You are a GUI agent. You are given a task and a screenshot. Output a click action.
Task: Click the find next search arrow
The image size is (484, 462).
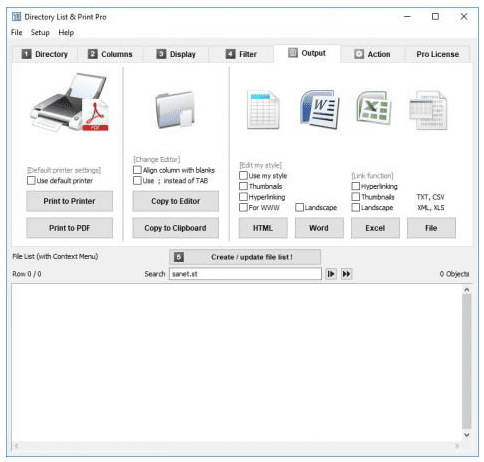pos(331,274)
